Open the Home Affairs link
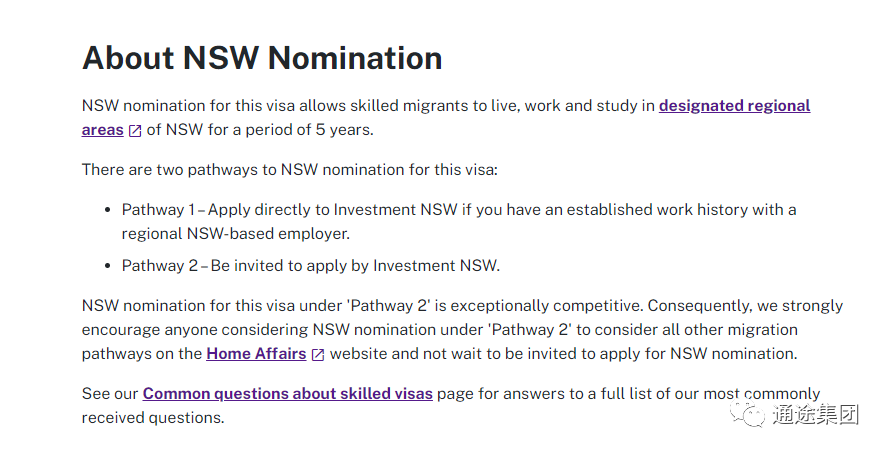The image size is (888, 453). [256, 354]
